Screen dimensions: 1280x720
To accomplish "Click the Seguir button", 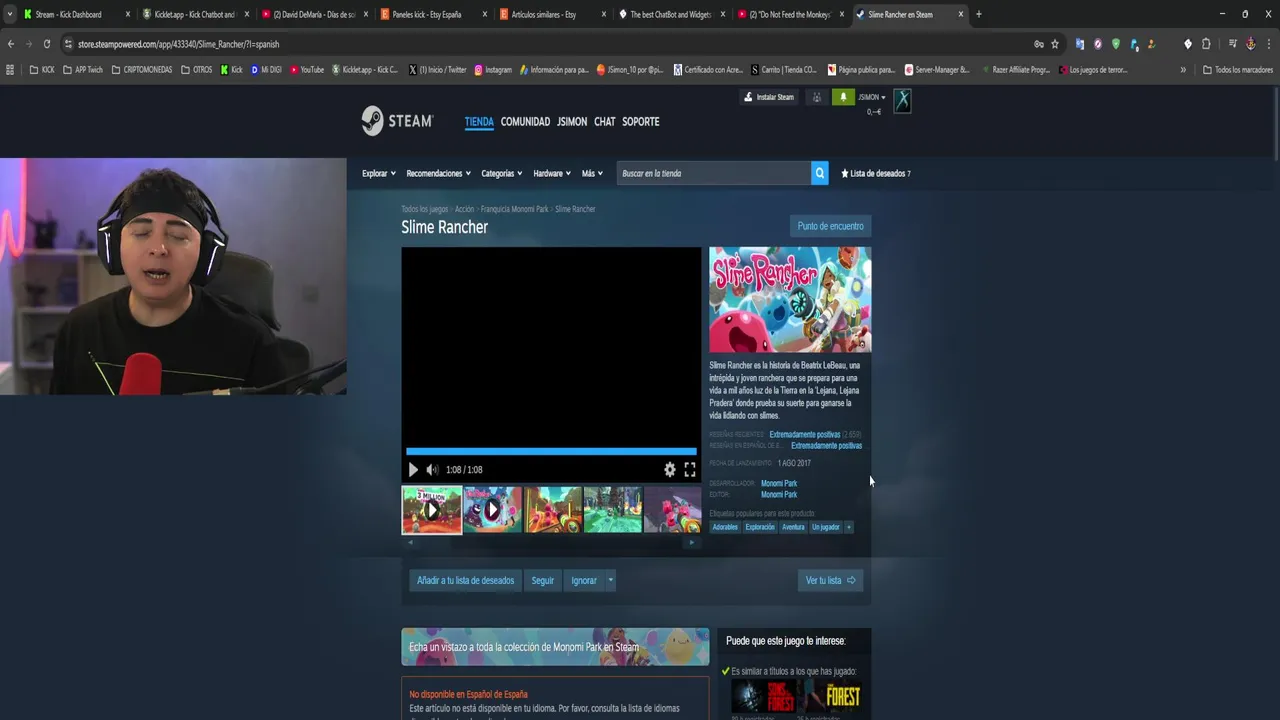I will 543,580.
